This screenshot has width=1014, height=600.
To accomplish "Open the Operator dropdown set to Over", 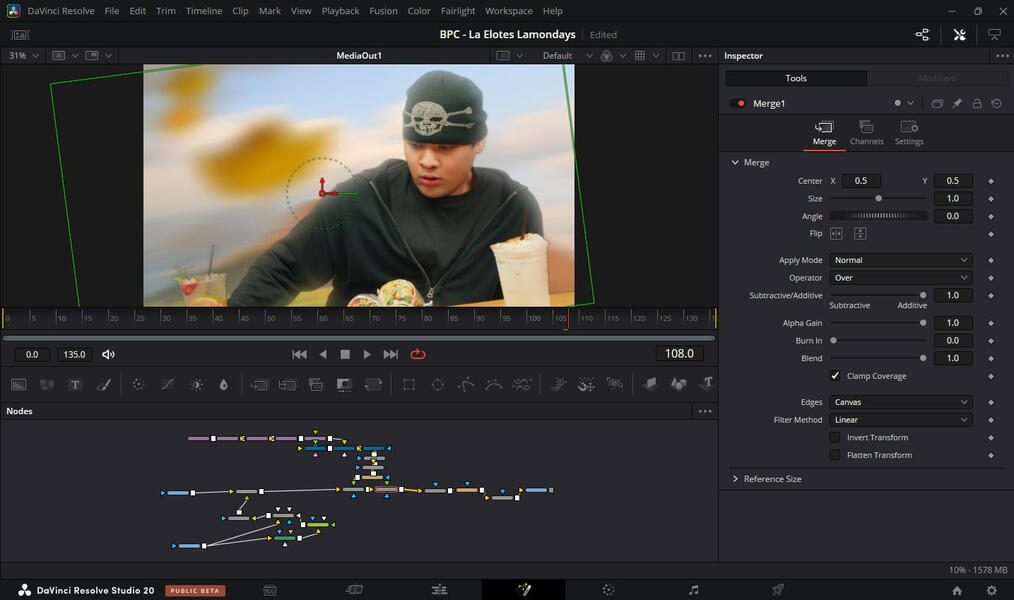I will [900, 277].
